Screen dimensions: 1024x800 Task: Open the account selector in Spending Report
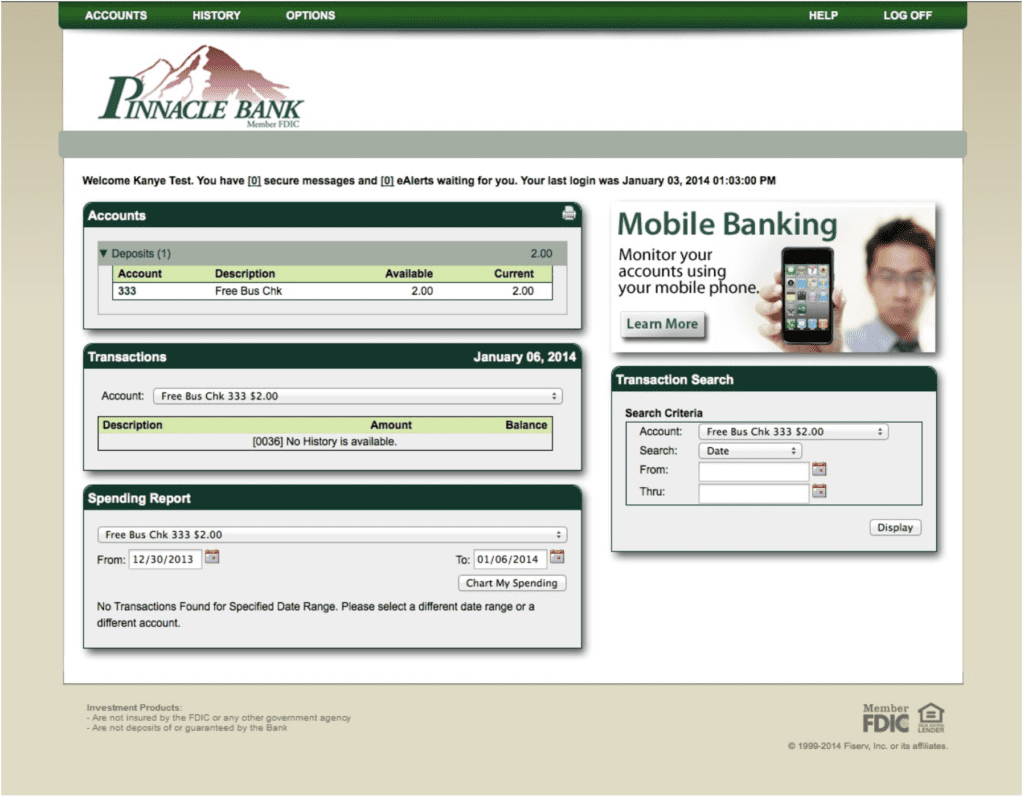pyautogui.click(x=331, y=534)
